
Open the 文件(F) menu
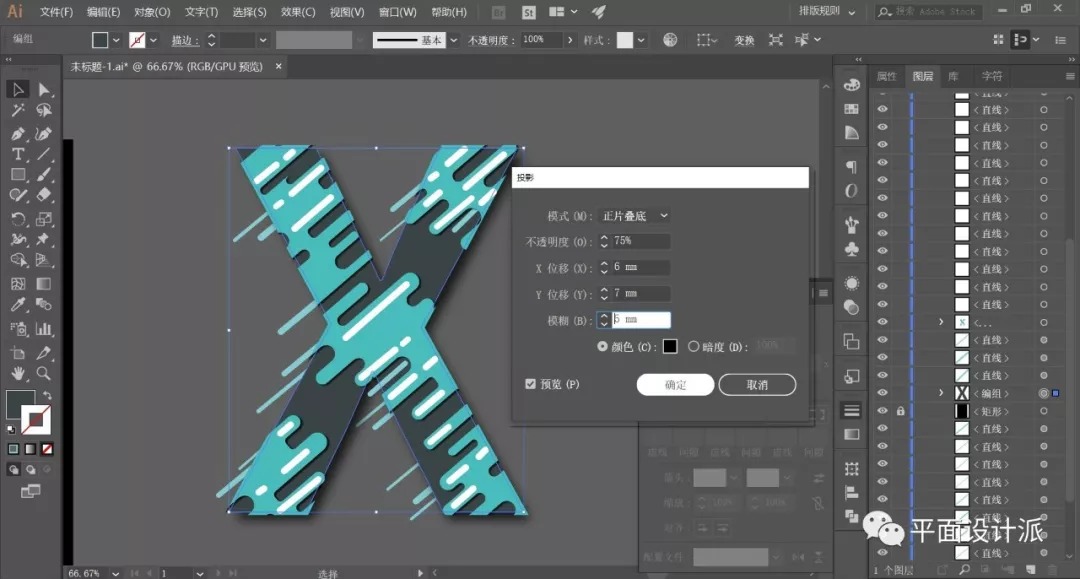[56, 12]
